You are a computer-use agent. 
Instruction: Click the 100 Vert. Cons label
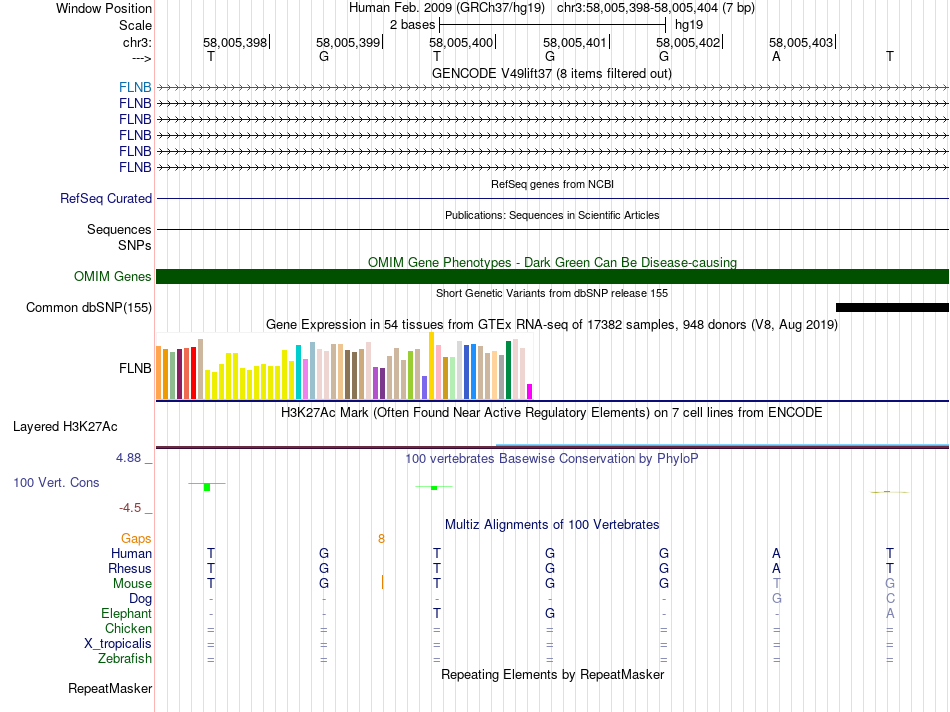tap(56, 482)
